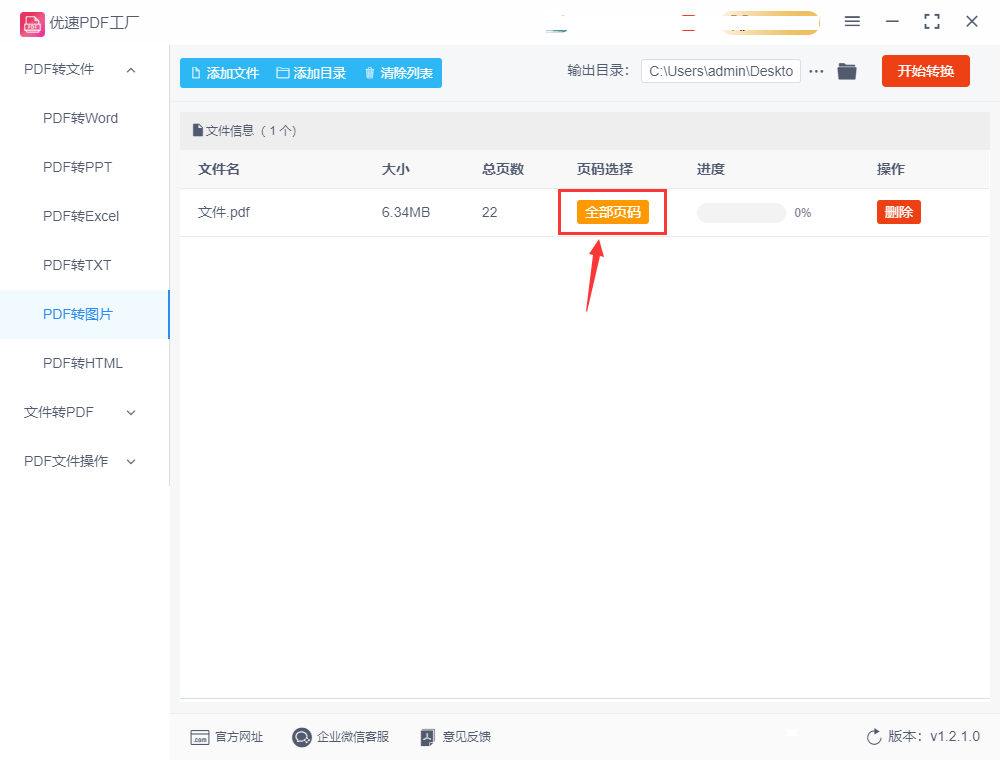
Task: Start conversion with 开始转换
Action: pyautogui.click(x=925, y=71)
